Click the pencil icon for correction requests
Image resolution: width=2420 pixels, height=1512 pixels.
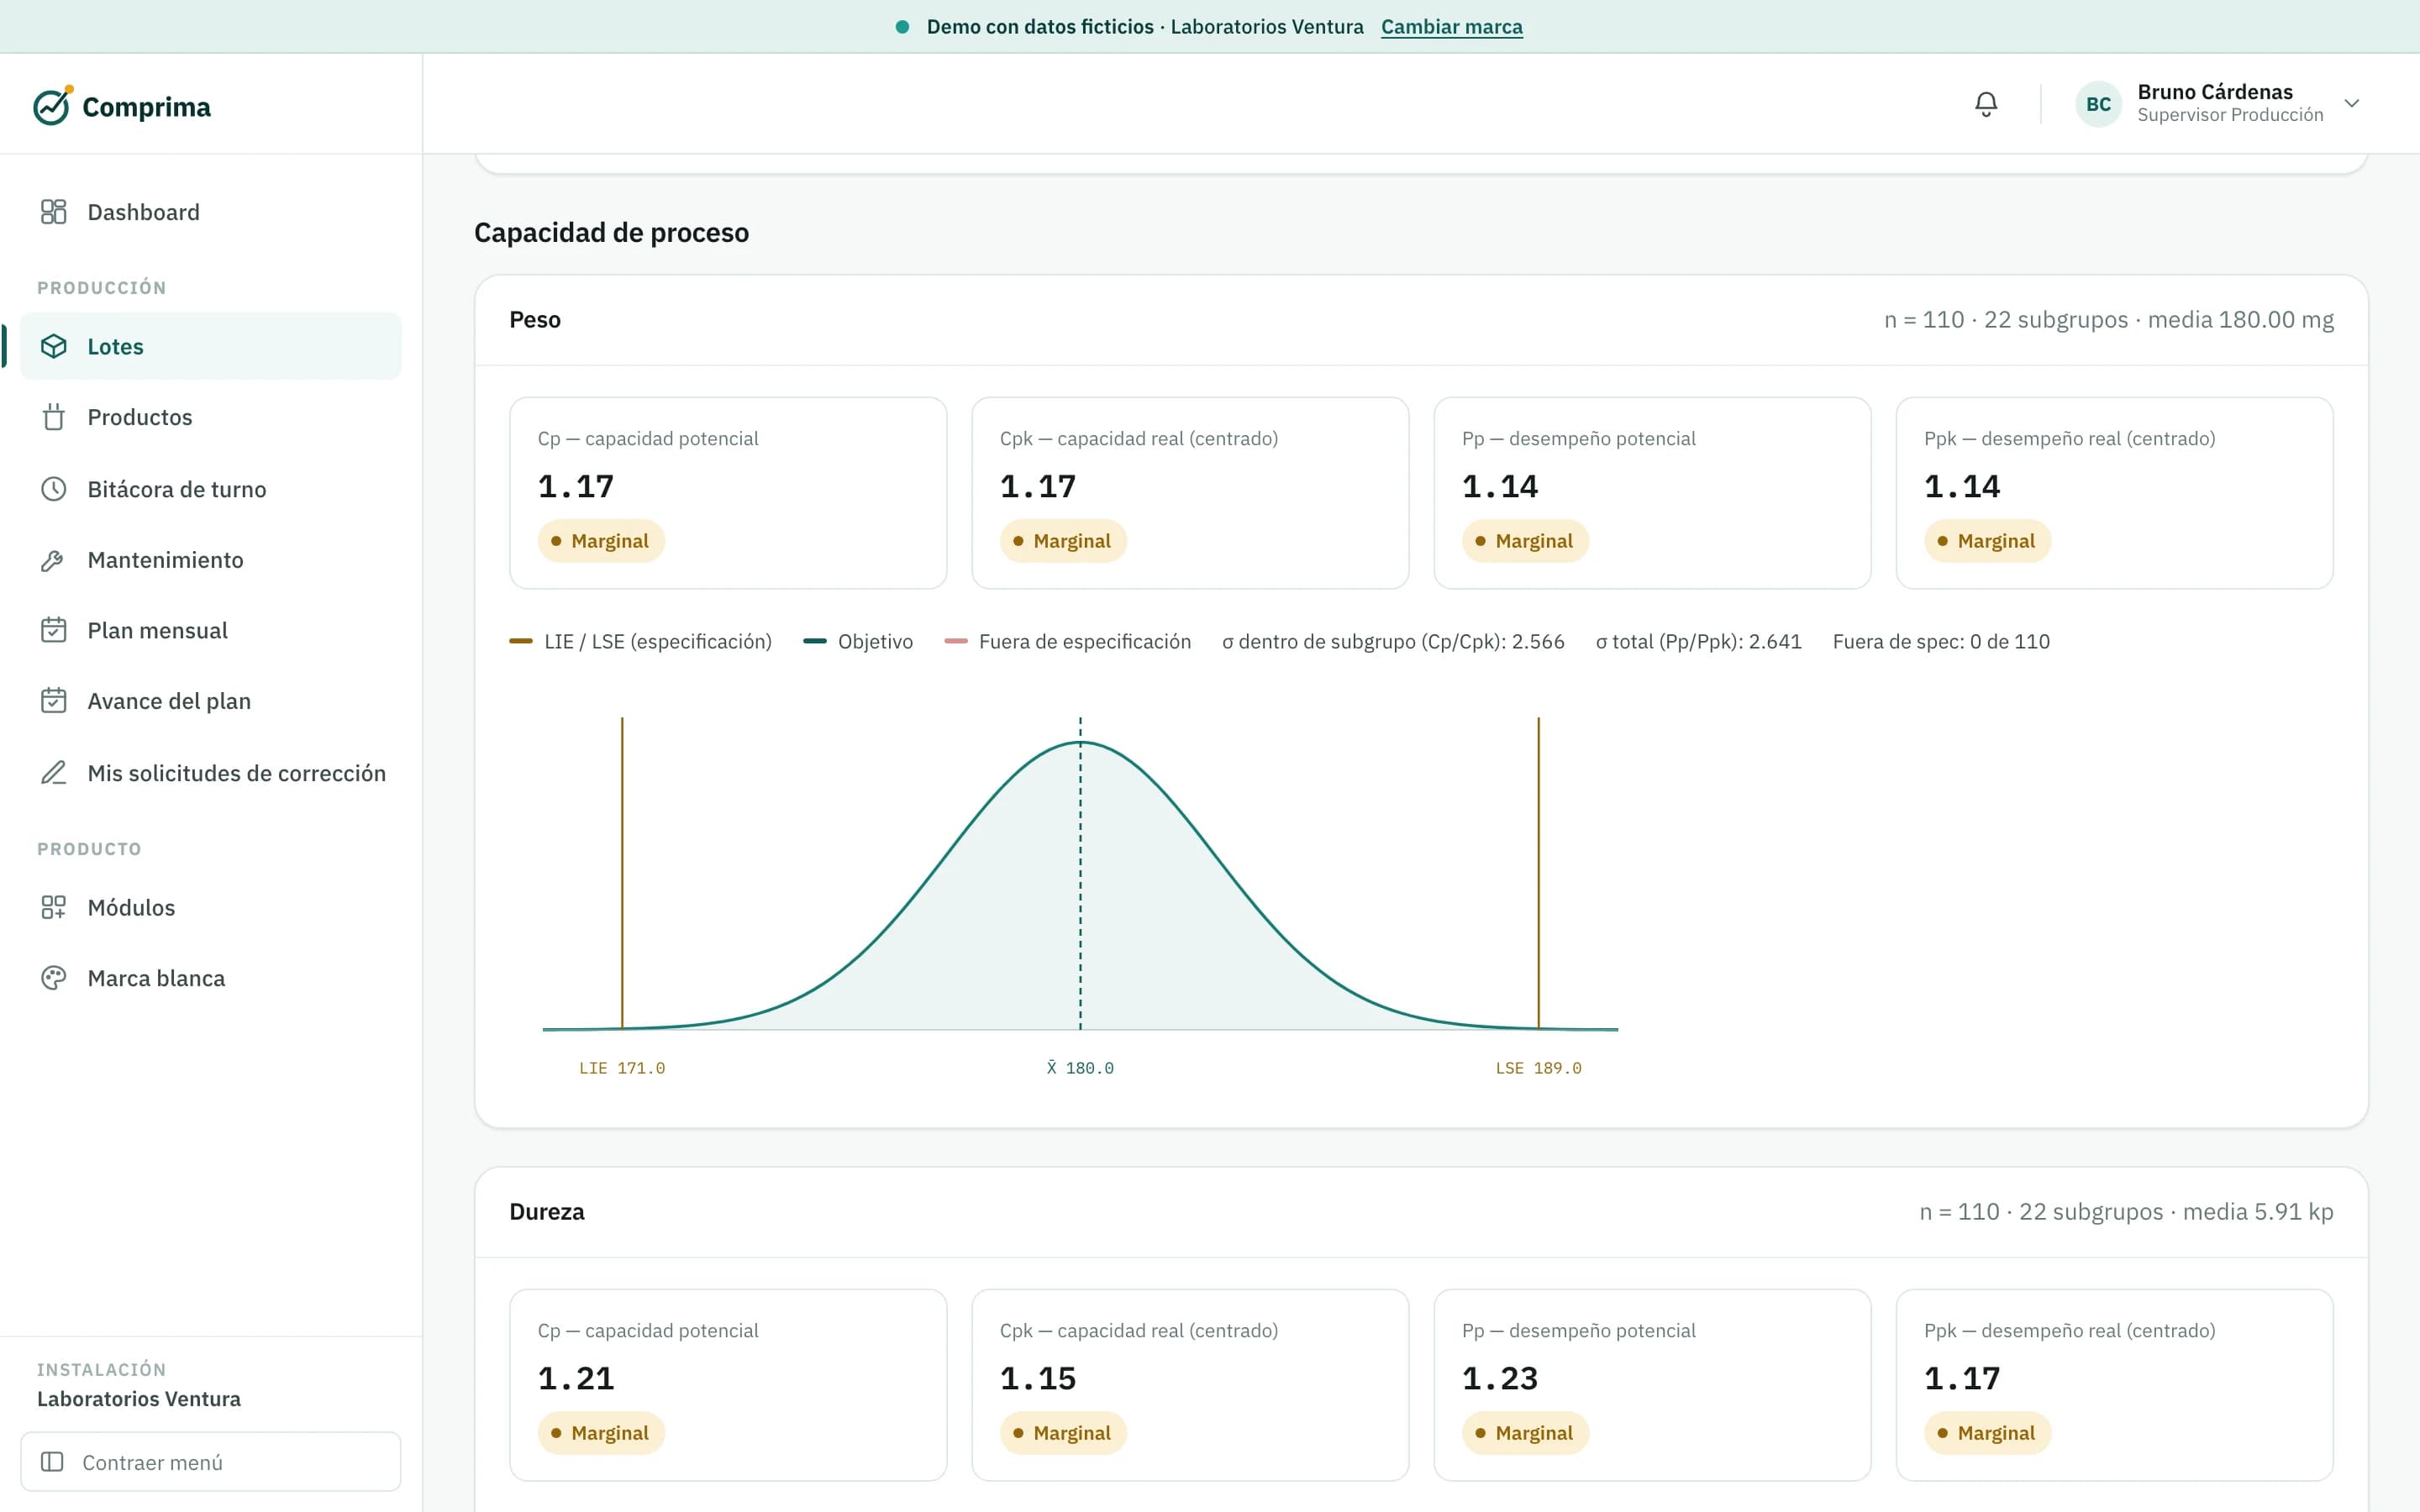click(x=53, y=773)
